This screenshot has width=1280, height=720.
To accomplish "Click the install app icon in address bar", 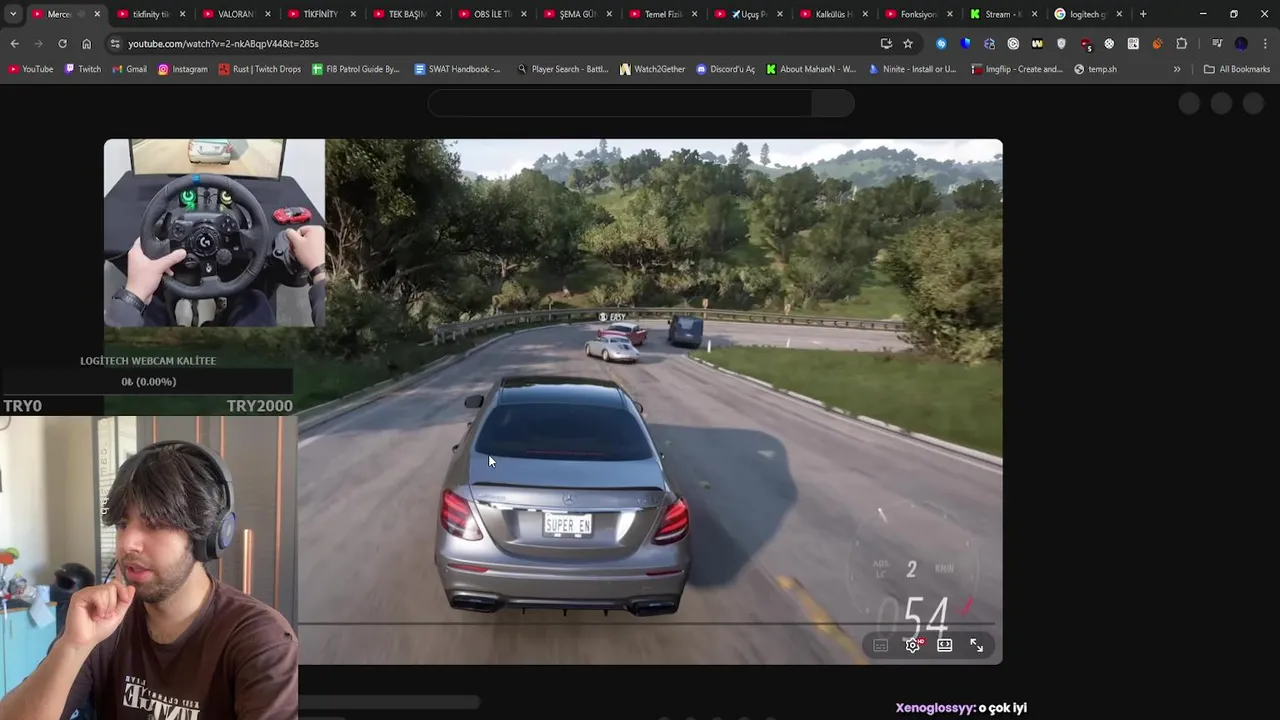I will coord(886,44).
